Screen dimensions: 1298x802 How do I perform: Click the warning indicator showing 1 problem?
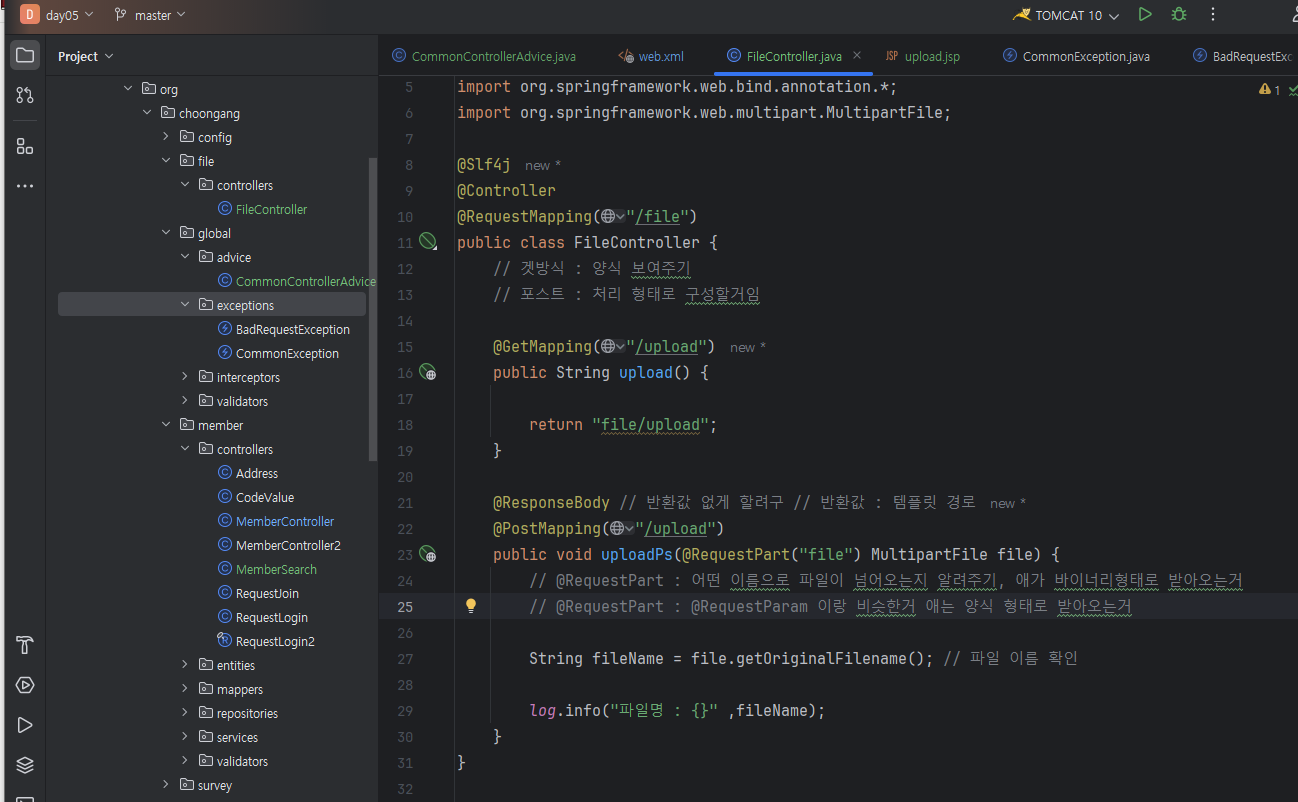(x=1270, y=90)
